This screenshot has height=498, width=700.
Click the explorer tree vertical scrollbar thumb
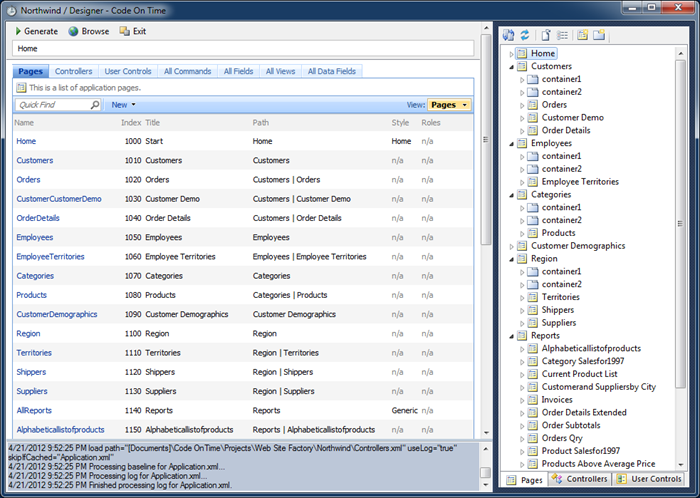(x=680, y=224)
